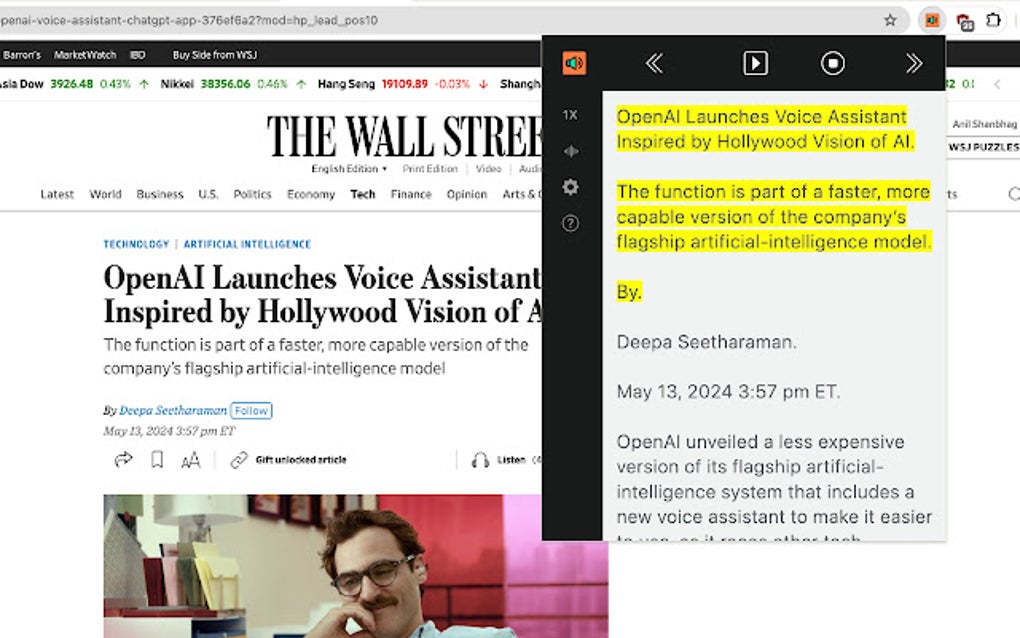Viewport: 1020px width, 638px height.
Task: Expand more market tickers with the right chevron
Action: pos(998,85)
